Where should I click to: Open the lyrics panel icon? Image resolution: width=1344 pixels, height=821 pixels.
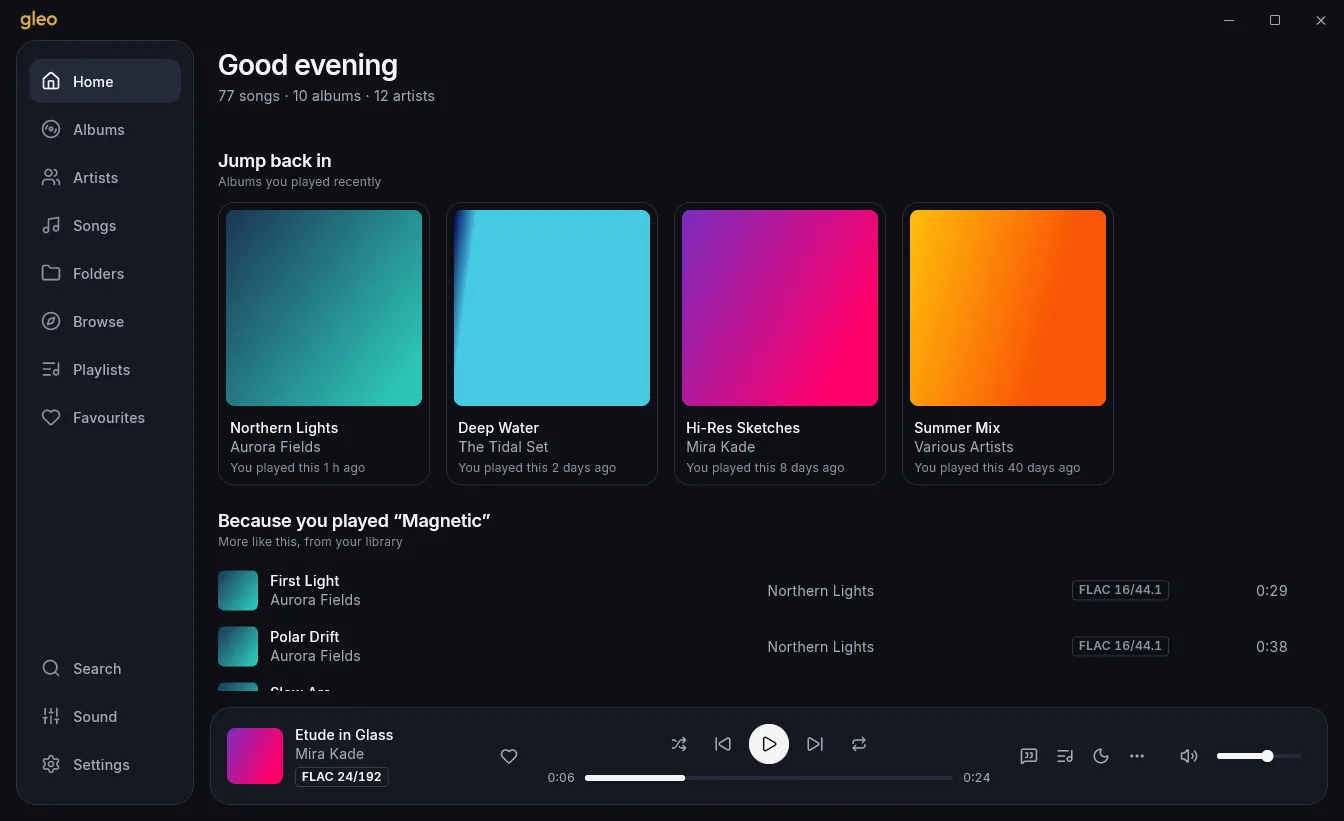pyautogui.click(x=1029, y=756)
